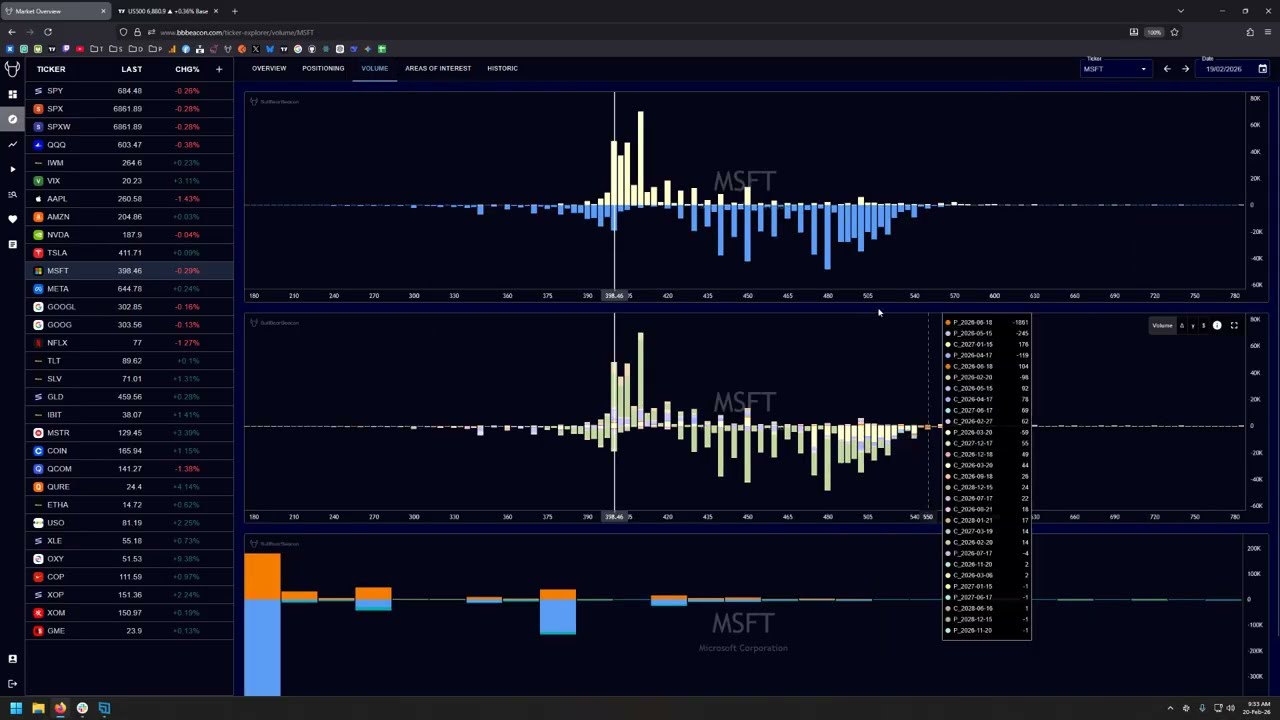The image size is (1280, 720).
Task: Add a ticker with the plus icon
Action: pos(218,69)
